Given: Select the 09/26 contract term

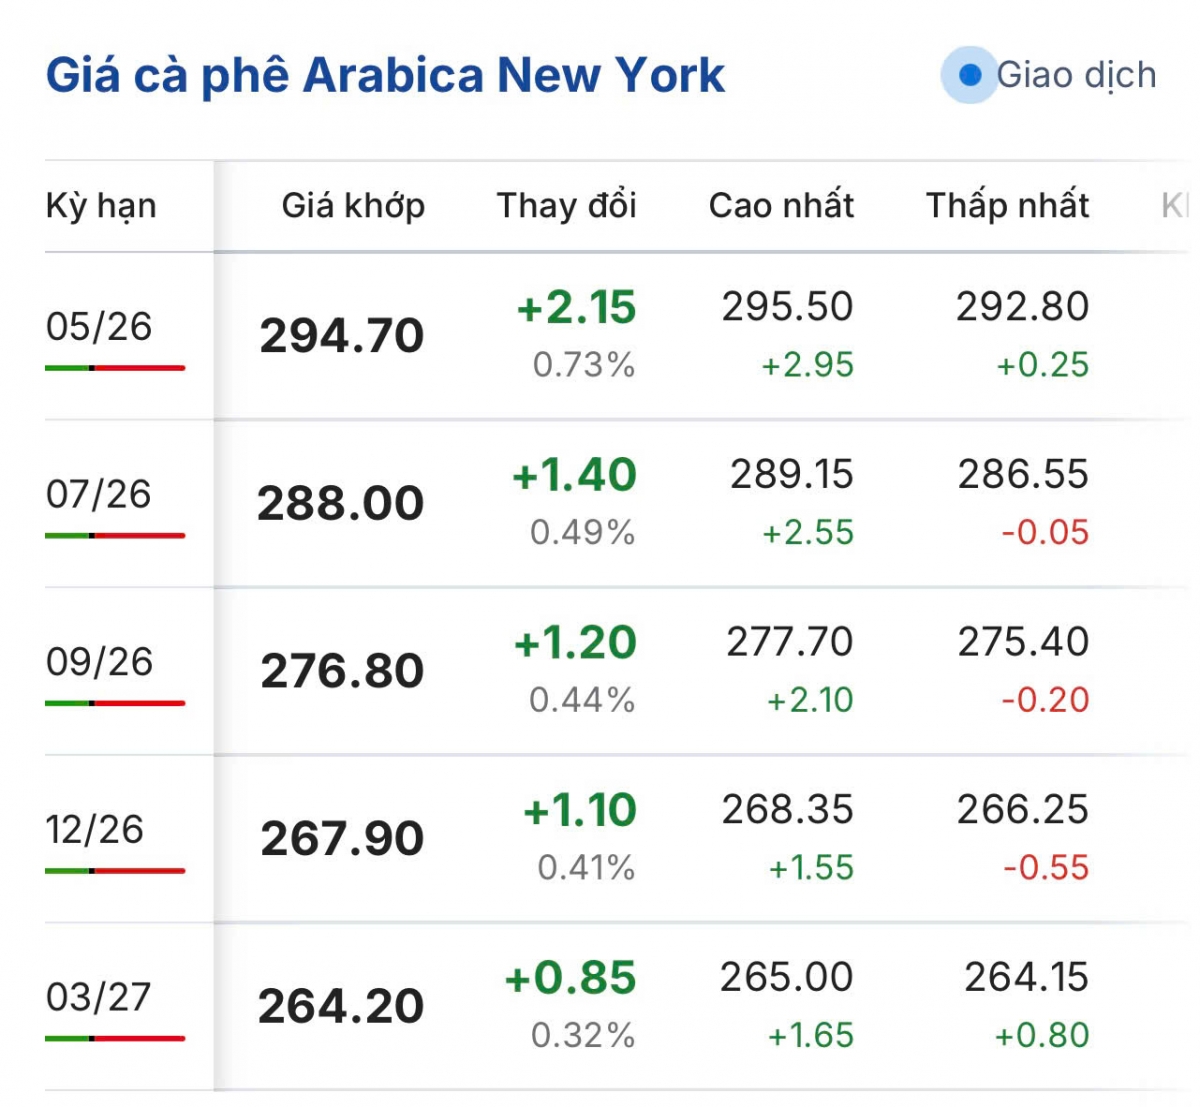Looking at the screenshot, I should click(x=99, y=662).
